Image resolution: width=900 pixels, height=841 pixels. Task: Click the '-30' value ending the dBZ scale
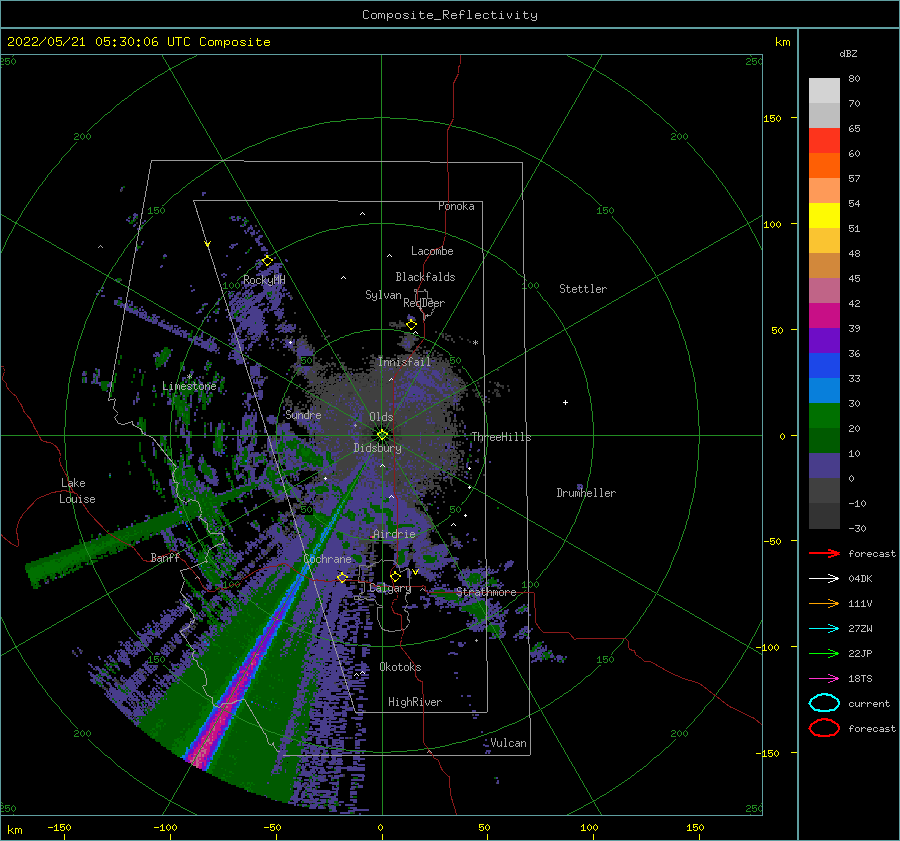click(857, 528)
